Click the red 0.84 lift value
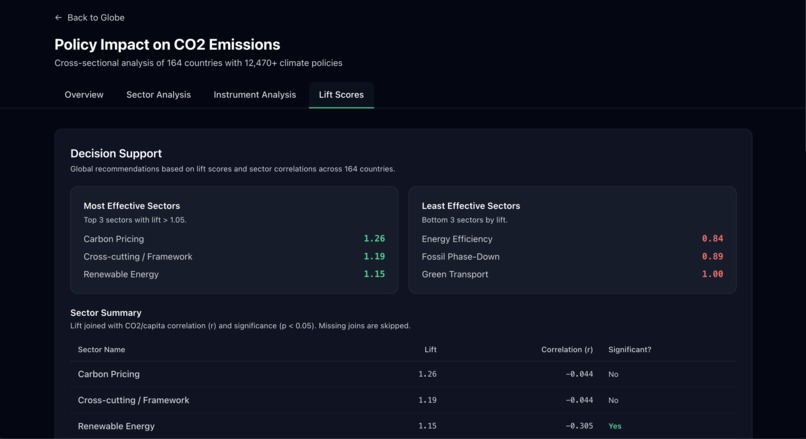 coord(712,239)
